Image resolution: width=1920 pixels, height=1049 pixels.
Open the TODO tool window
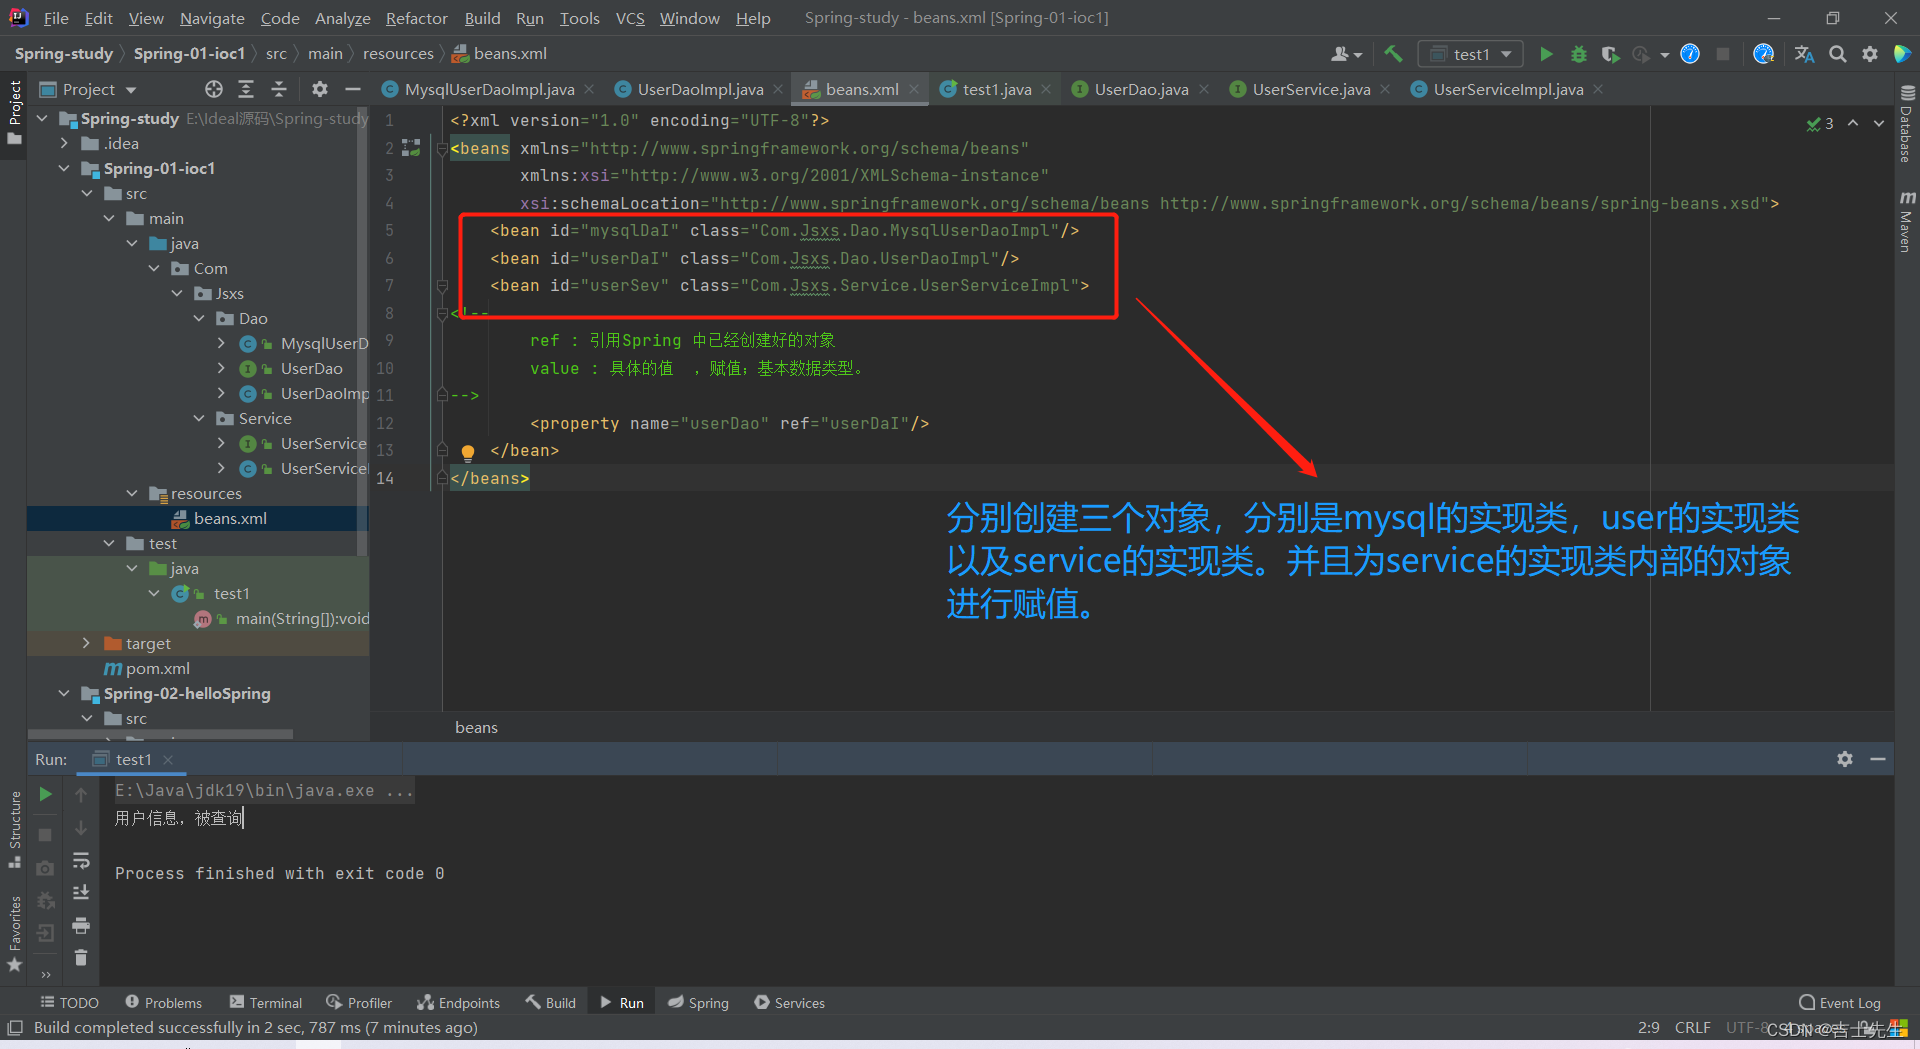pos(70,1002)
